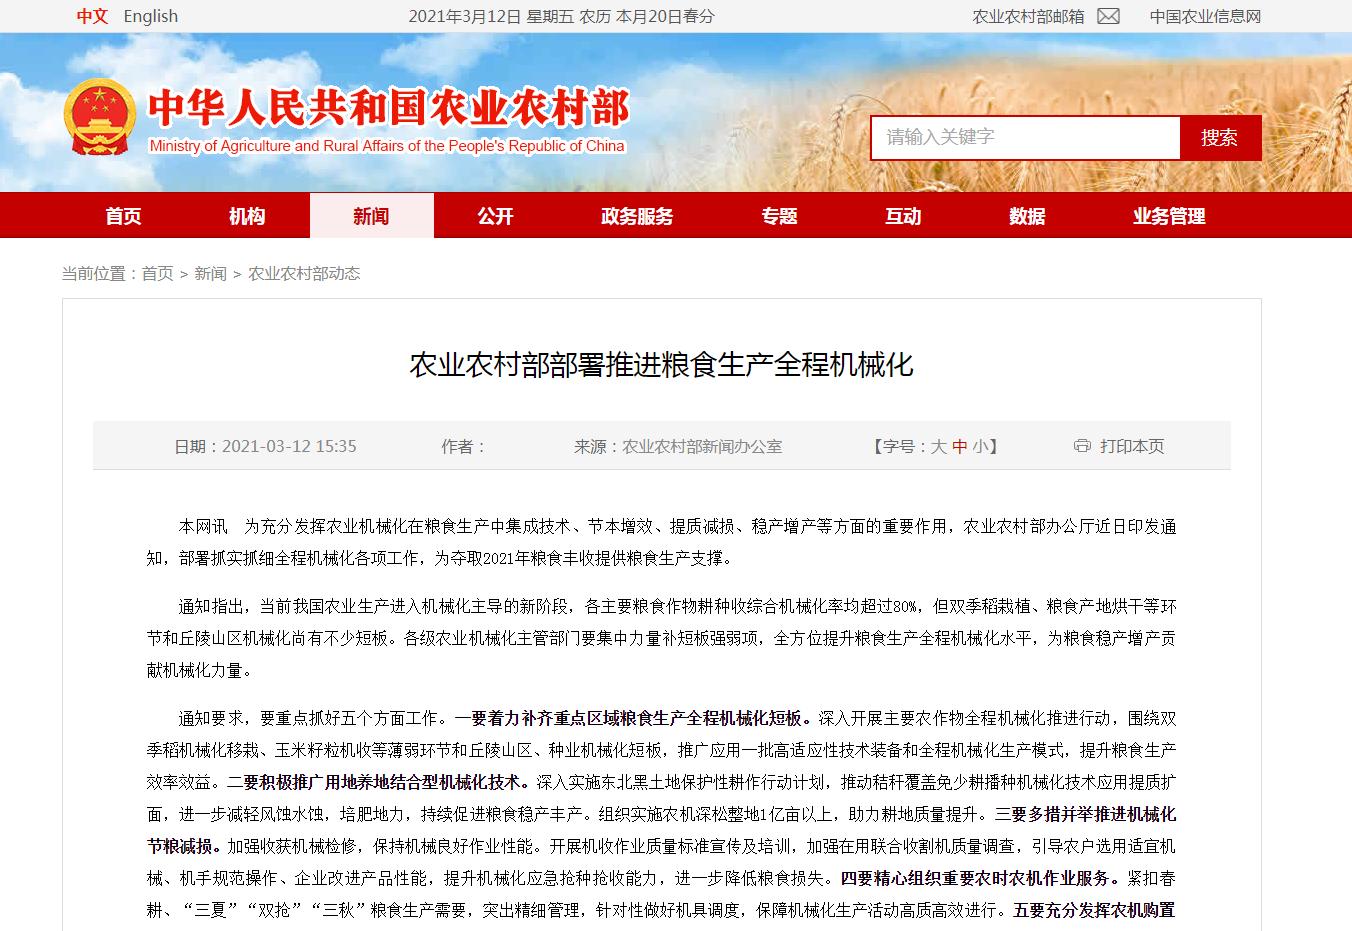This screenshot has height=931, width=1352.
Task: Click the bold text 四要精心组织重要农时农机作业服务
Action: (x=979, y=878)
